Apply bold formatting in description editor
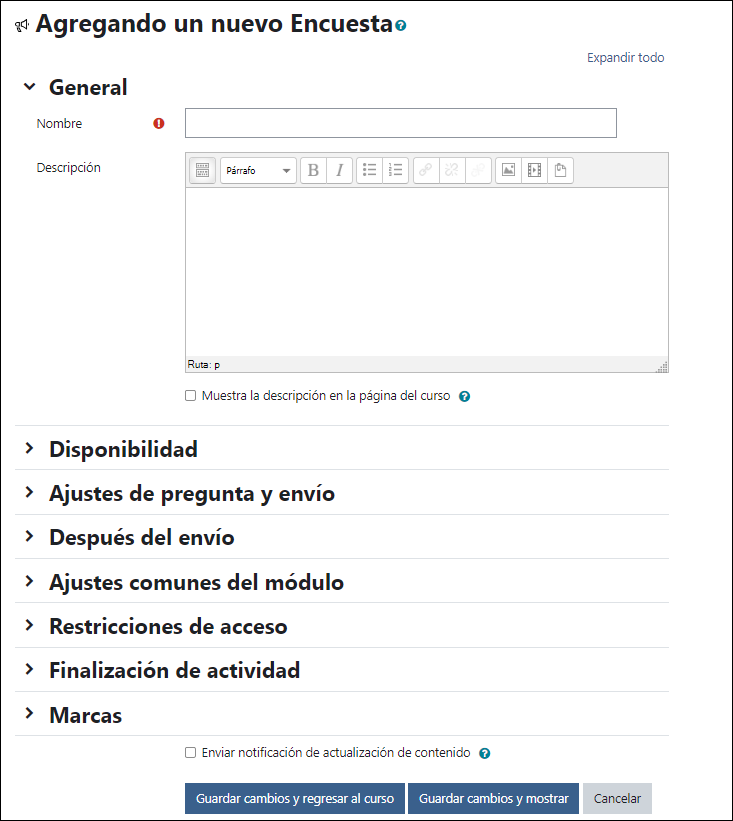733x821 pixels. click(313, 170)
